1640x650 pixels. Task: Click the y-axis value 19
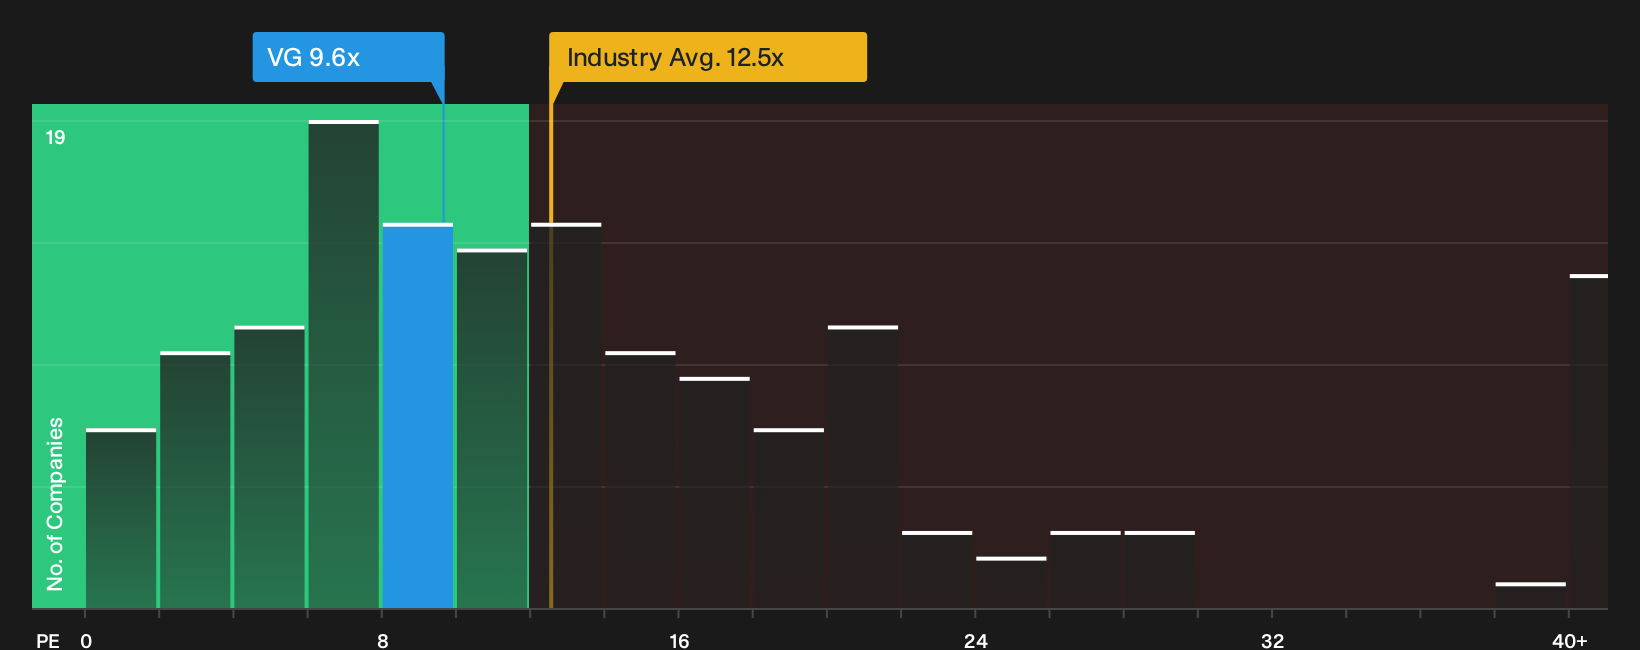(x=55, y=137)
